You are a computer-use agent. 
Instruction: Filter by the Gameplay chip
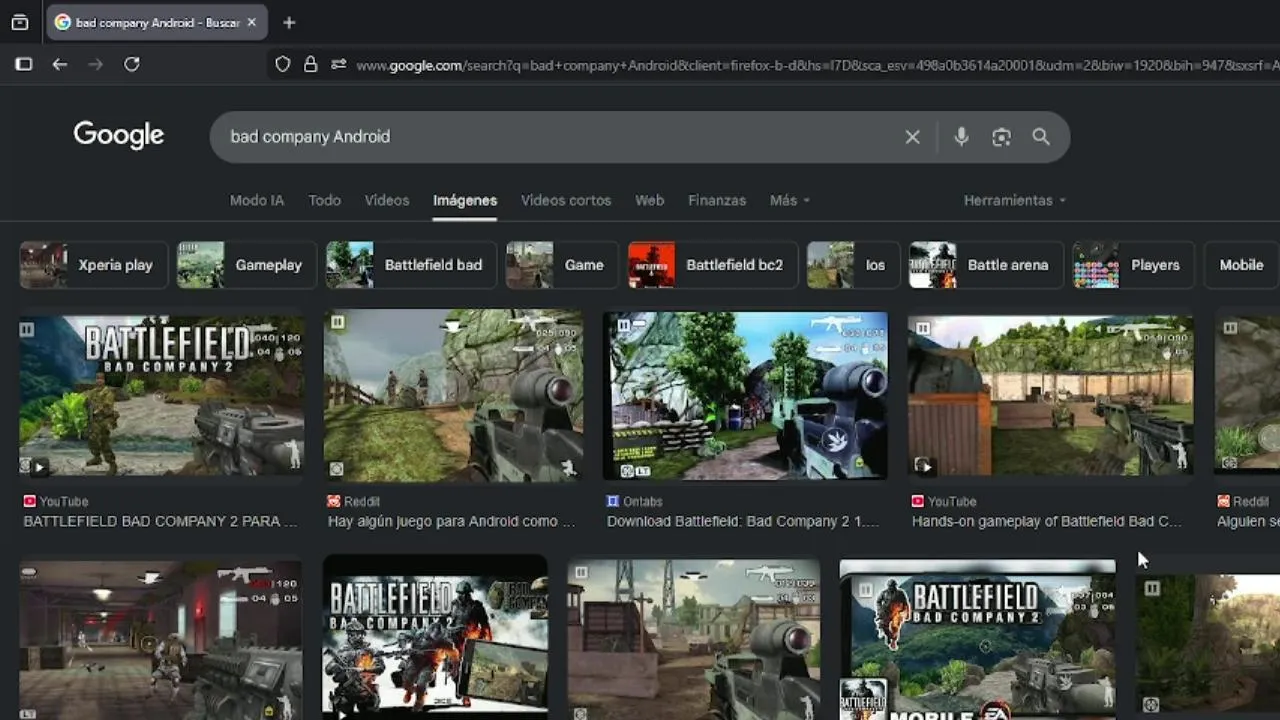247,265
